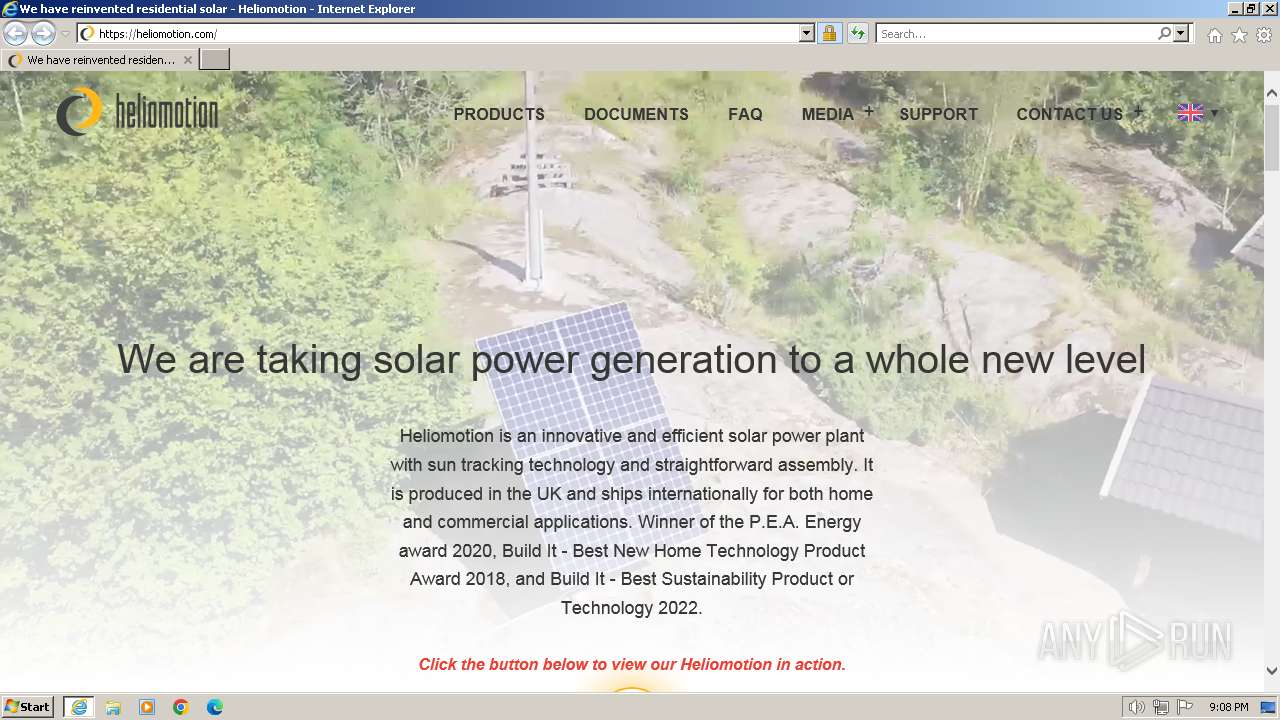Expand the address bar autocomplete dropdown
The width and height of the screenshot is (1280, 720).
coord(807,33)
